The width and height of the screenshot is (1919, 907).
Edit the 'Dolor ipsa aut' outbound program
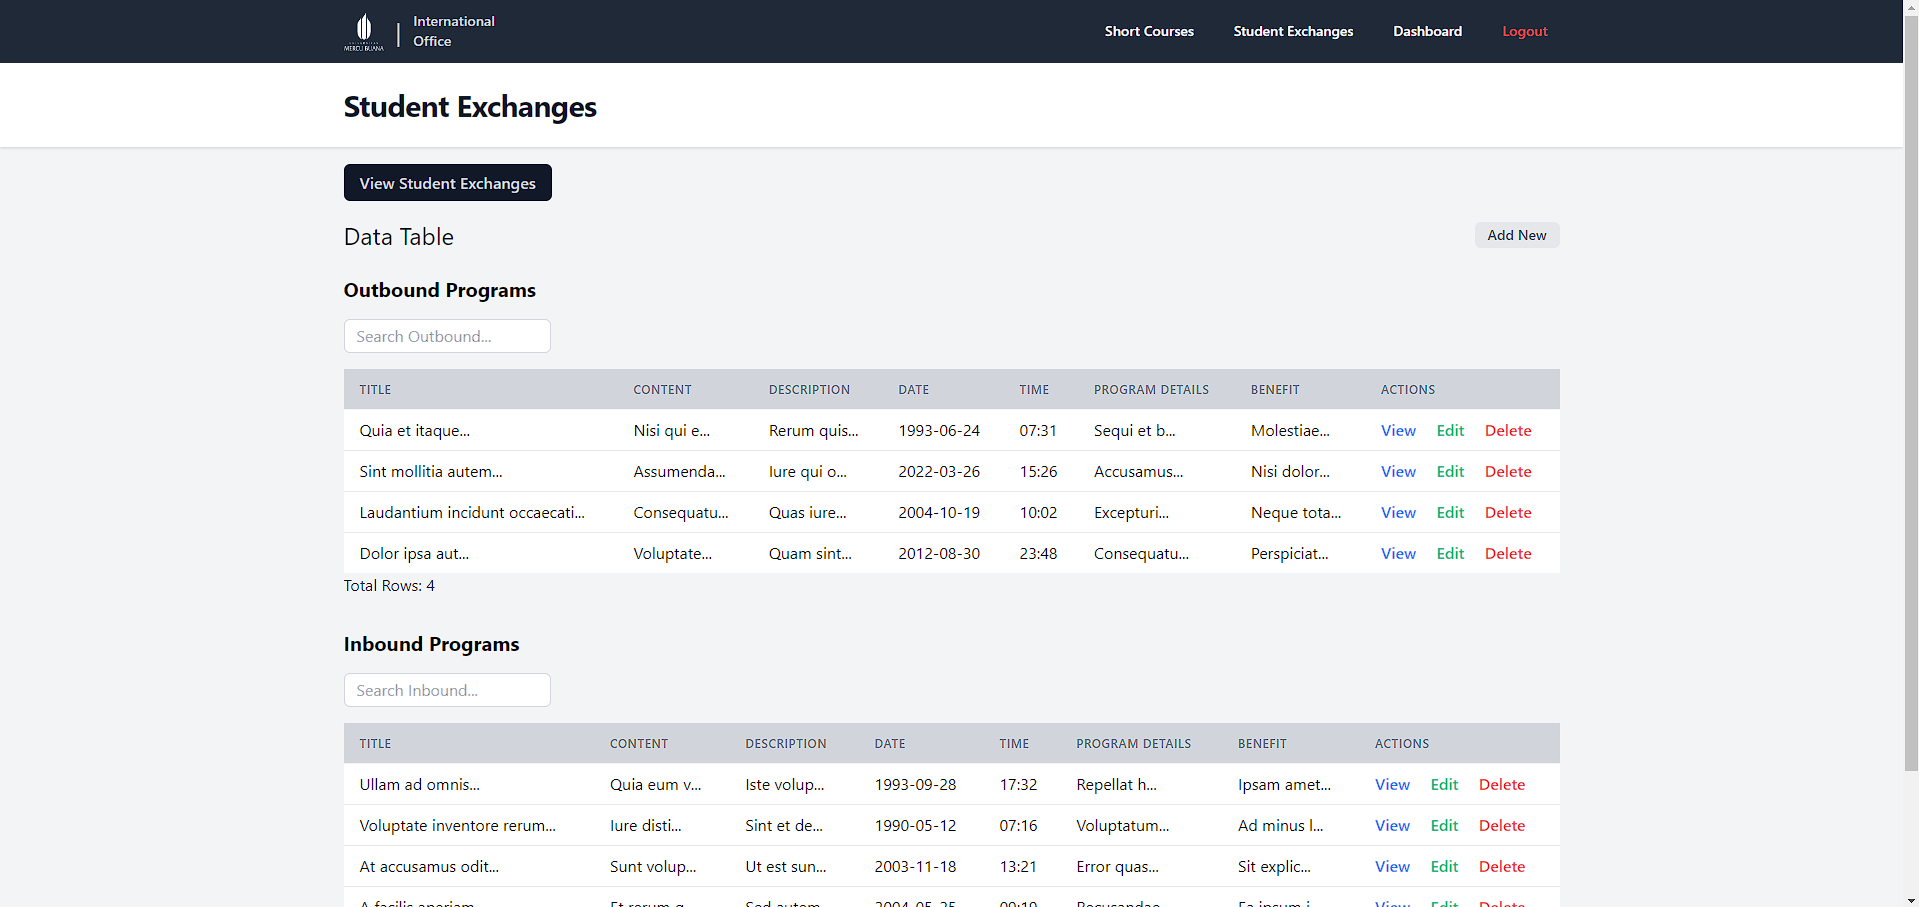[1450, 553]
